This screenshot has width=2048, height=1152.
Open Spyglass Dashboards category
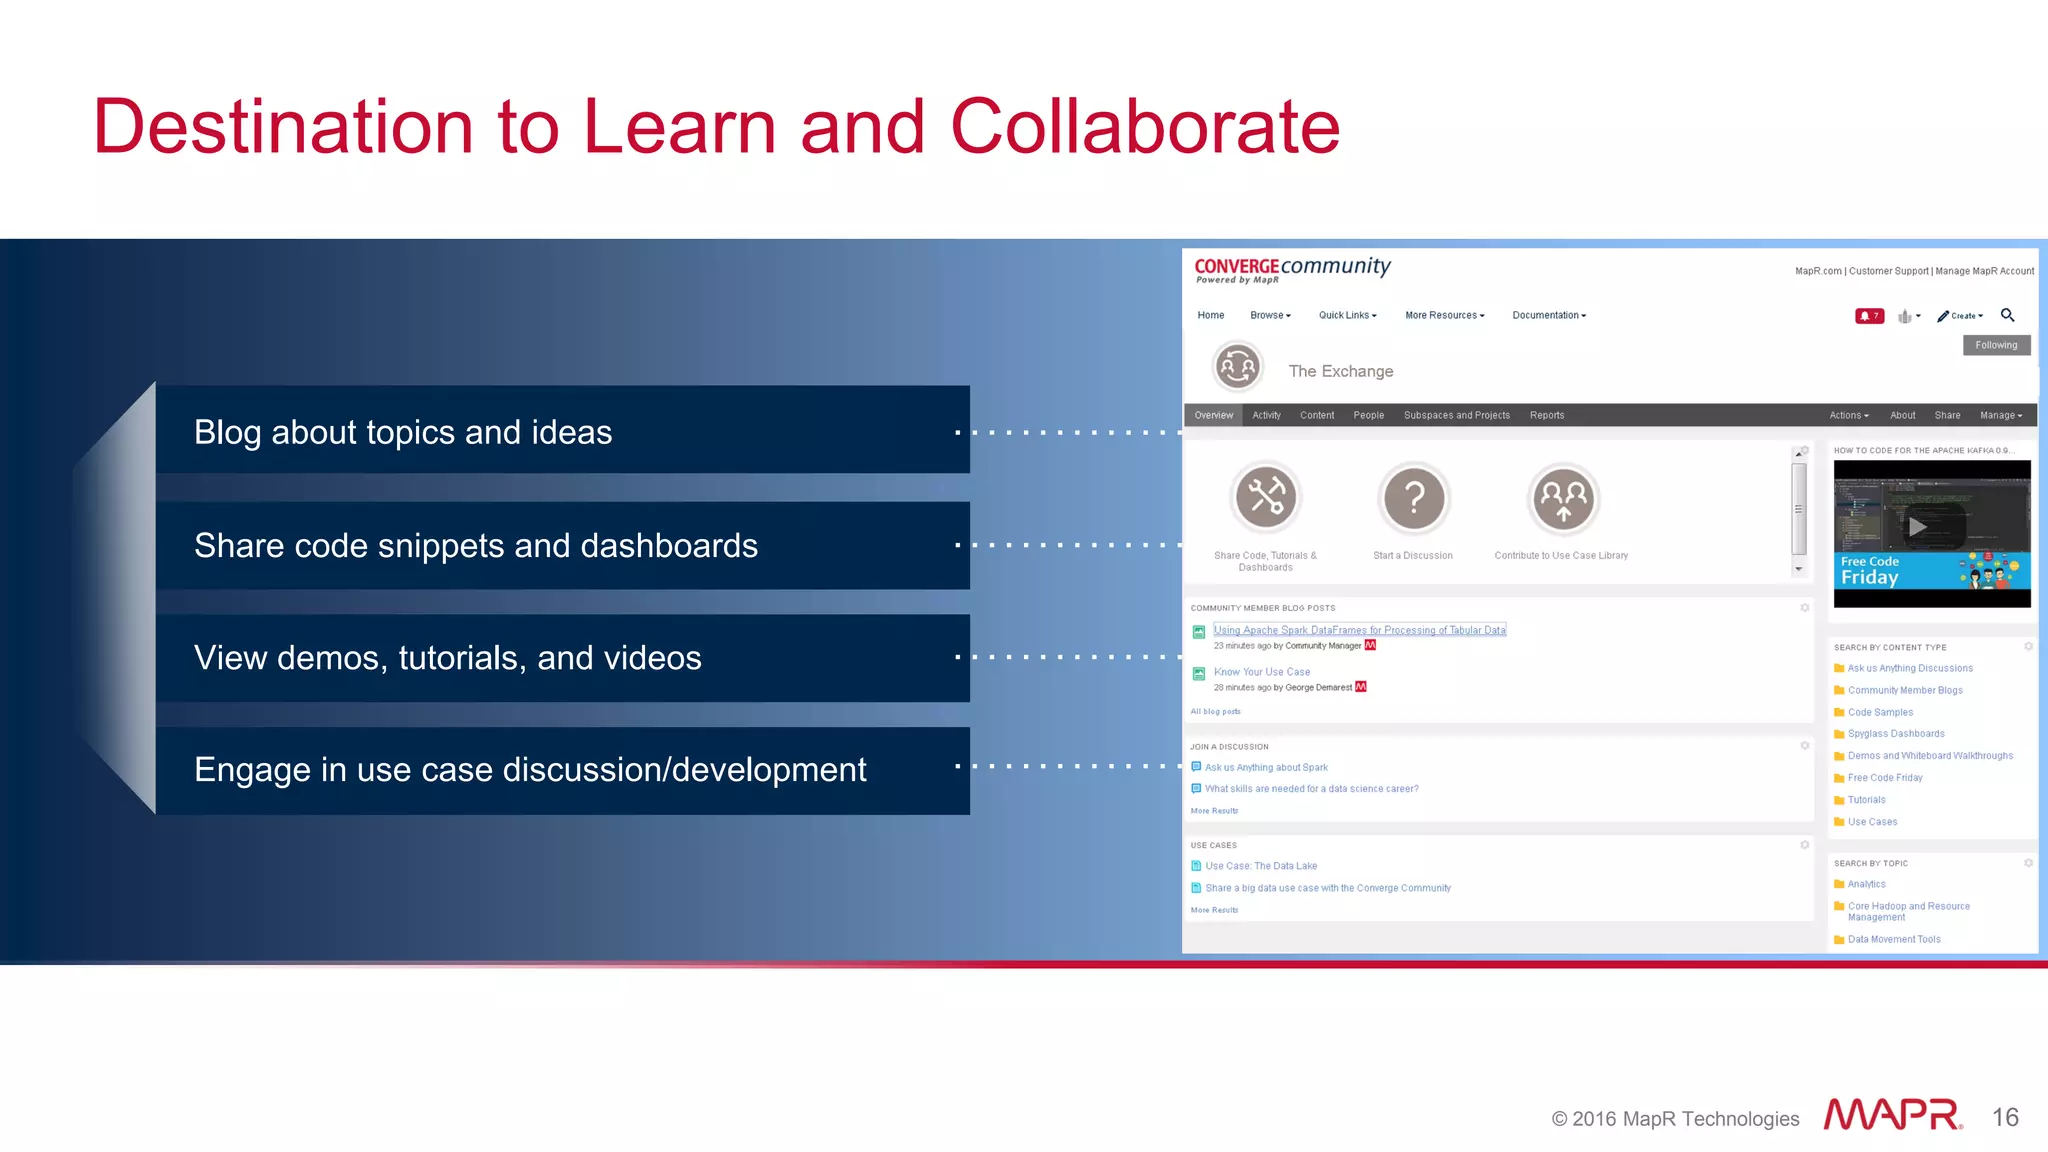(1896, 734)
